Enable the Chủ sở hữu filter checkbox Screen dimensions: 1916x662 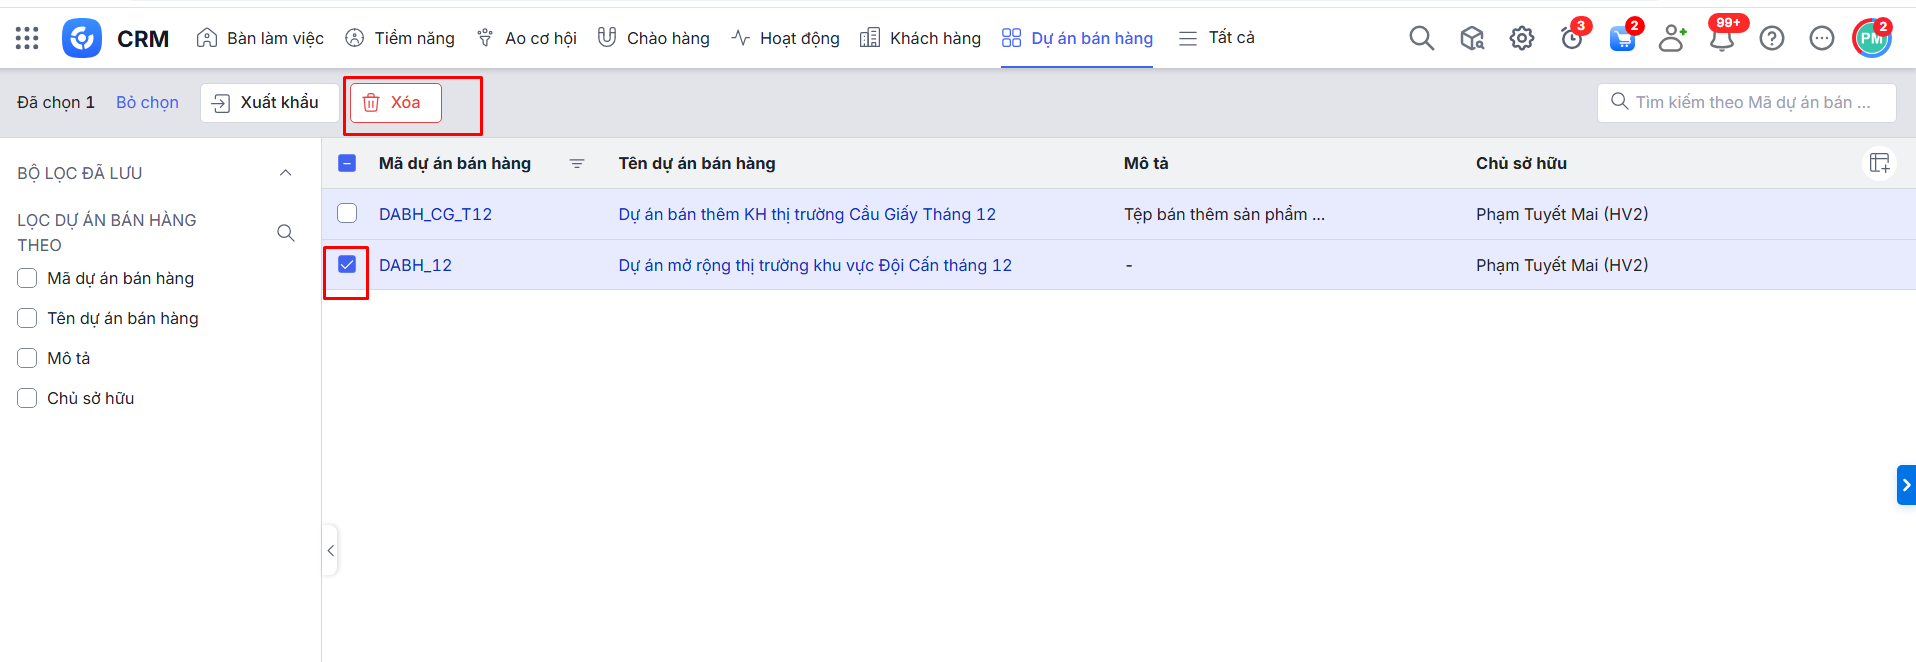(27, 398)
